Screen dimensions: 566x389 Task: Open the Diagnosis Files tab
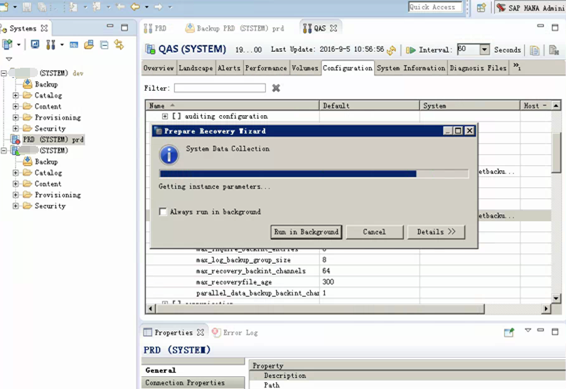pyautogui.click(x=478, y=68)
